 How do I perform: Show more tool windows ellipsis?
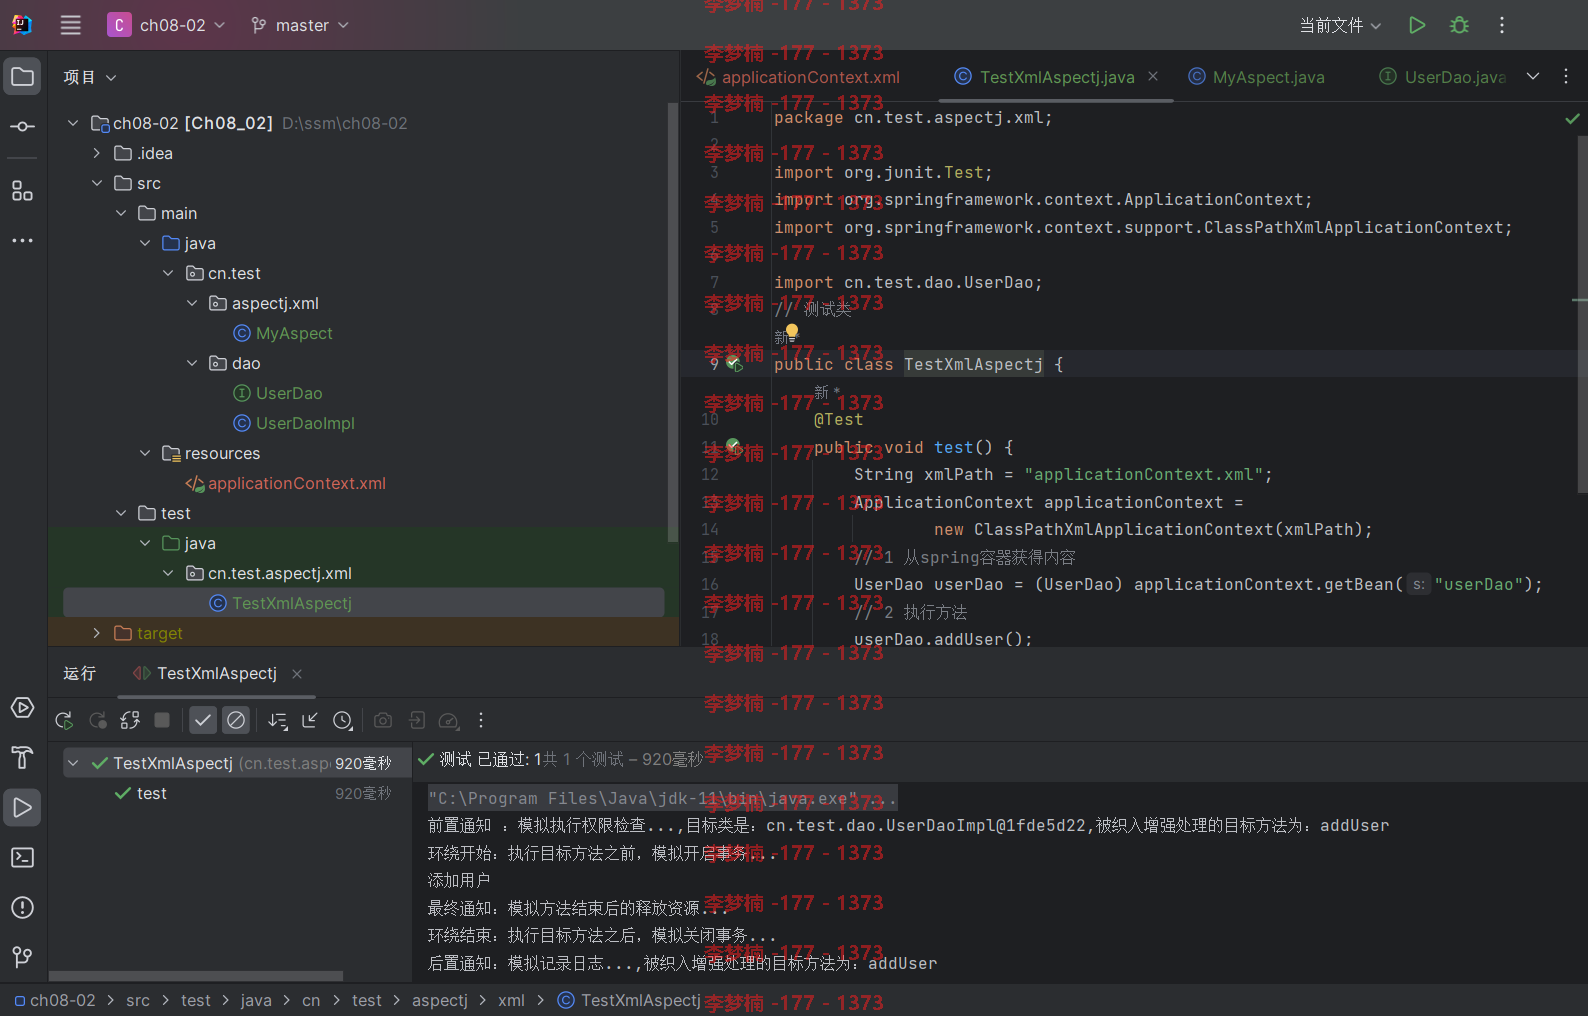[22, 241]
